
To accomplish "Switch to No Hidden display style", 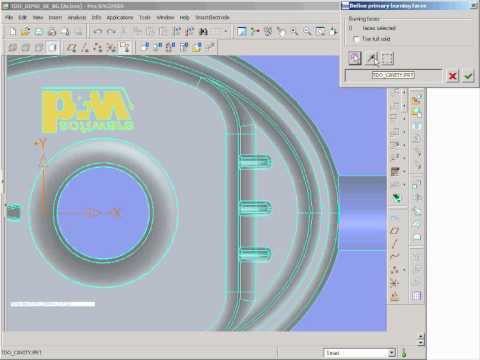I will coord(39,47).
